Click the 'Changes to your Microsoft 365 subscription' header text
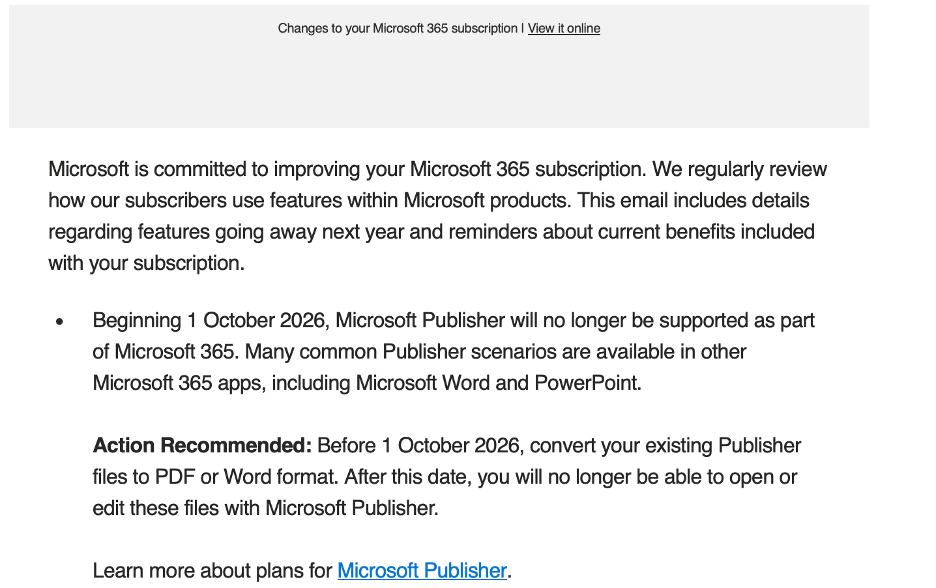Screen dimensions: 936x588 tap(398, 29)
